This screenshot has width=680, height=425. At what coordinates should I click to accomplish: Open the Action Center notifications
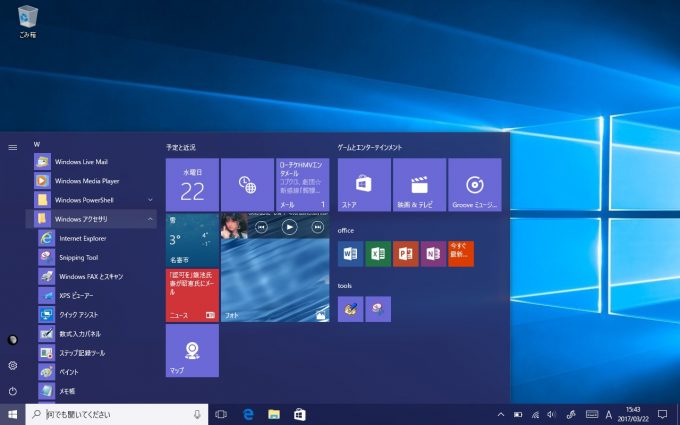point(662,415)
